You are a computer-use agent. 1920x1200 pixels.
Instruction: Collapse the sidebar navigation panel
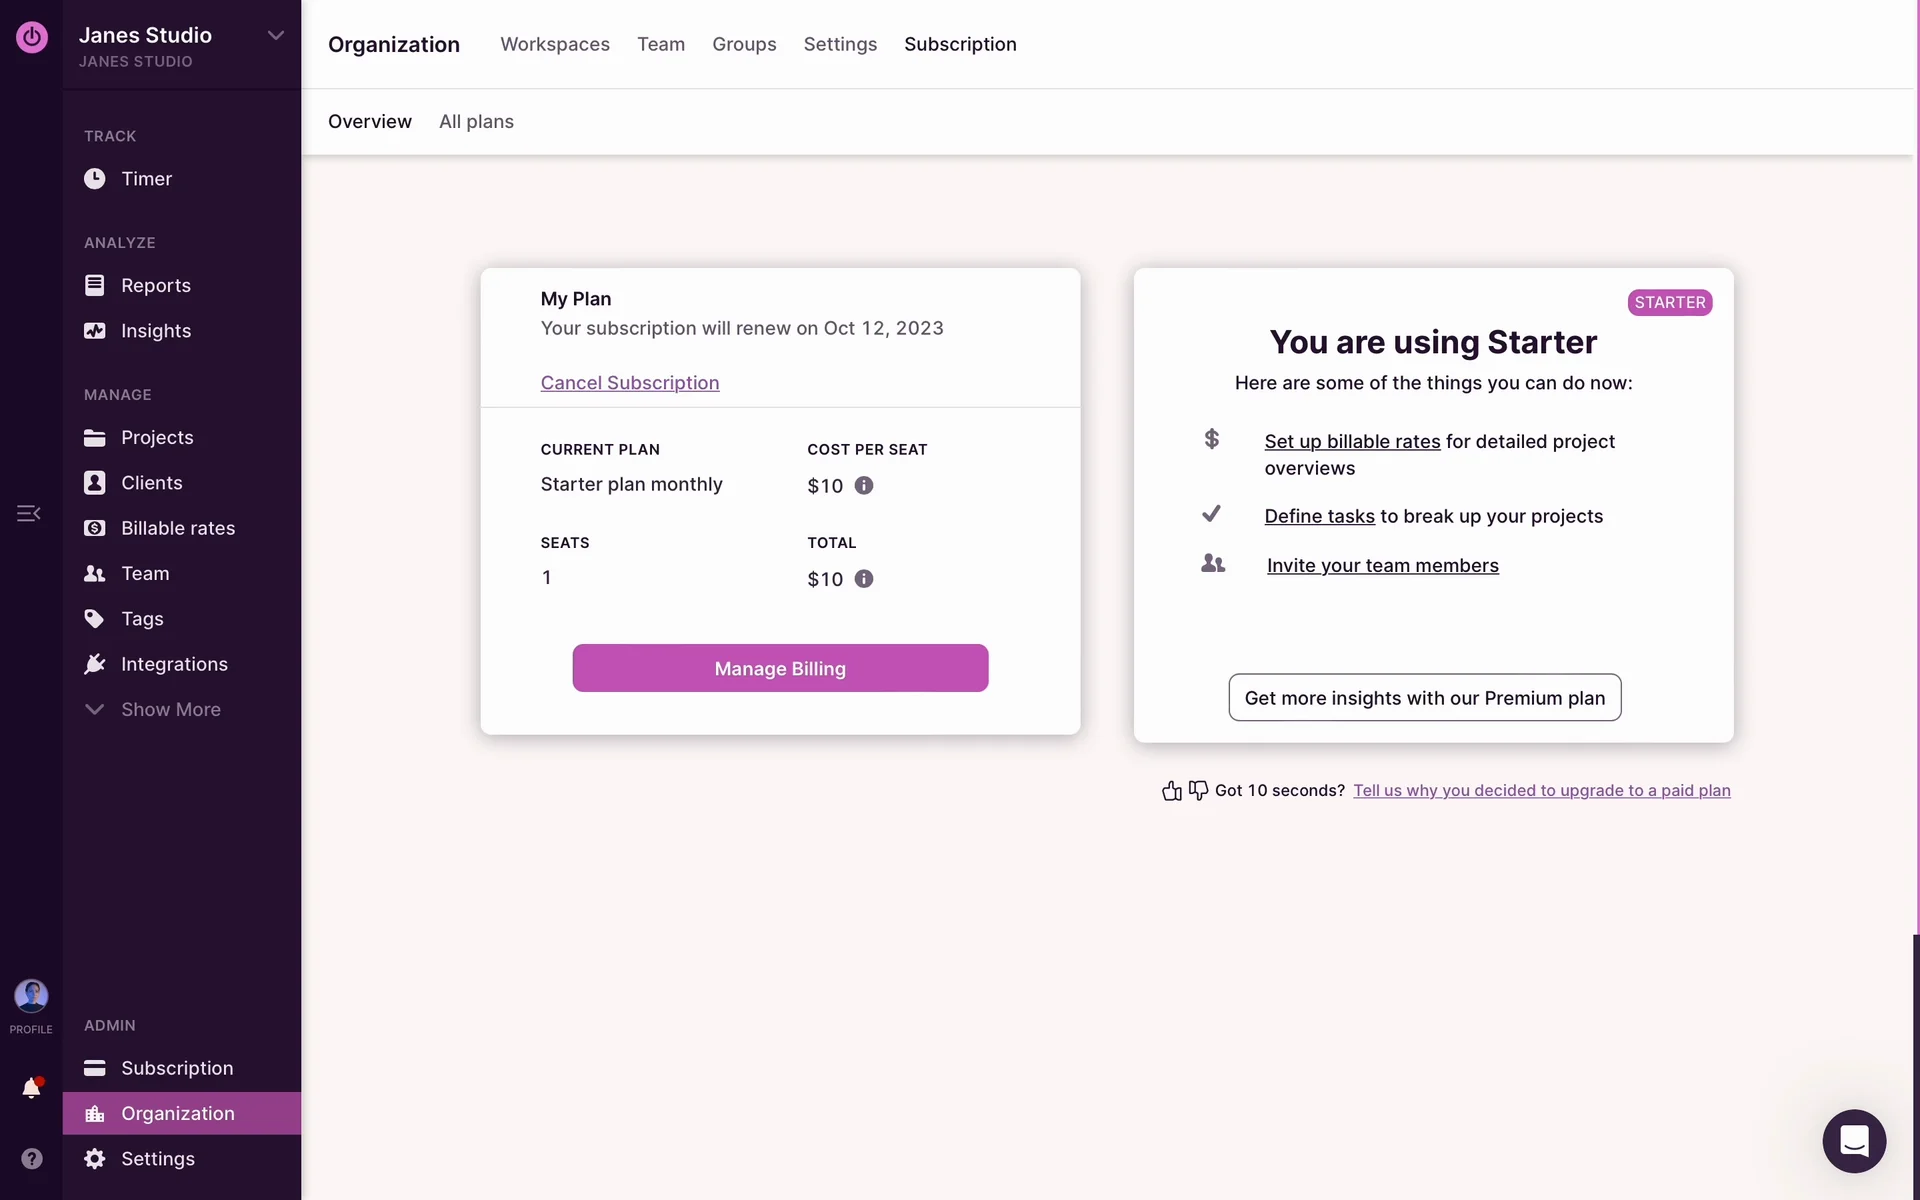click(28, 514)
